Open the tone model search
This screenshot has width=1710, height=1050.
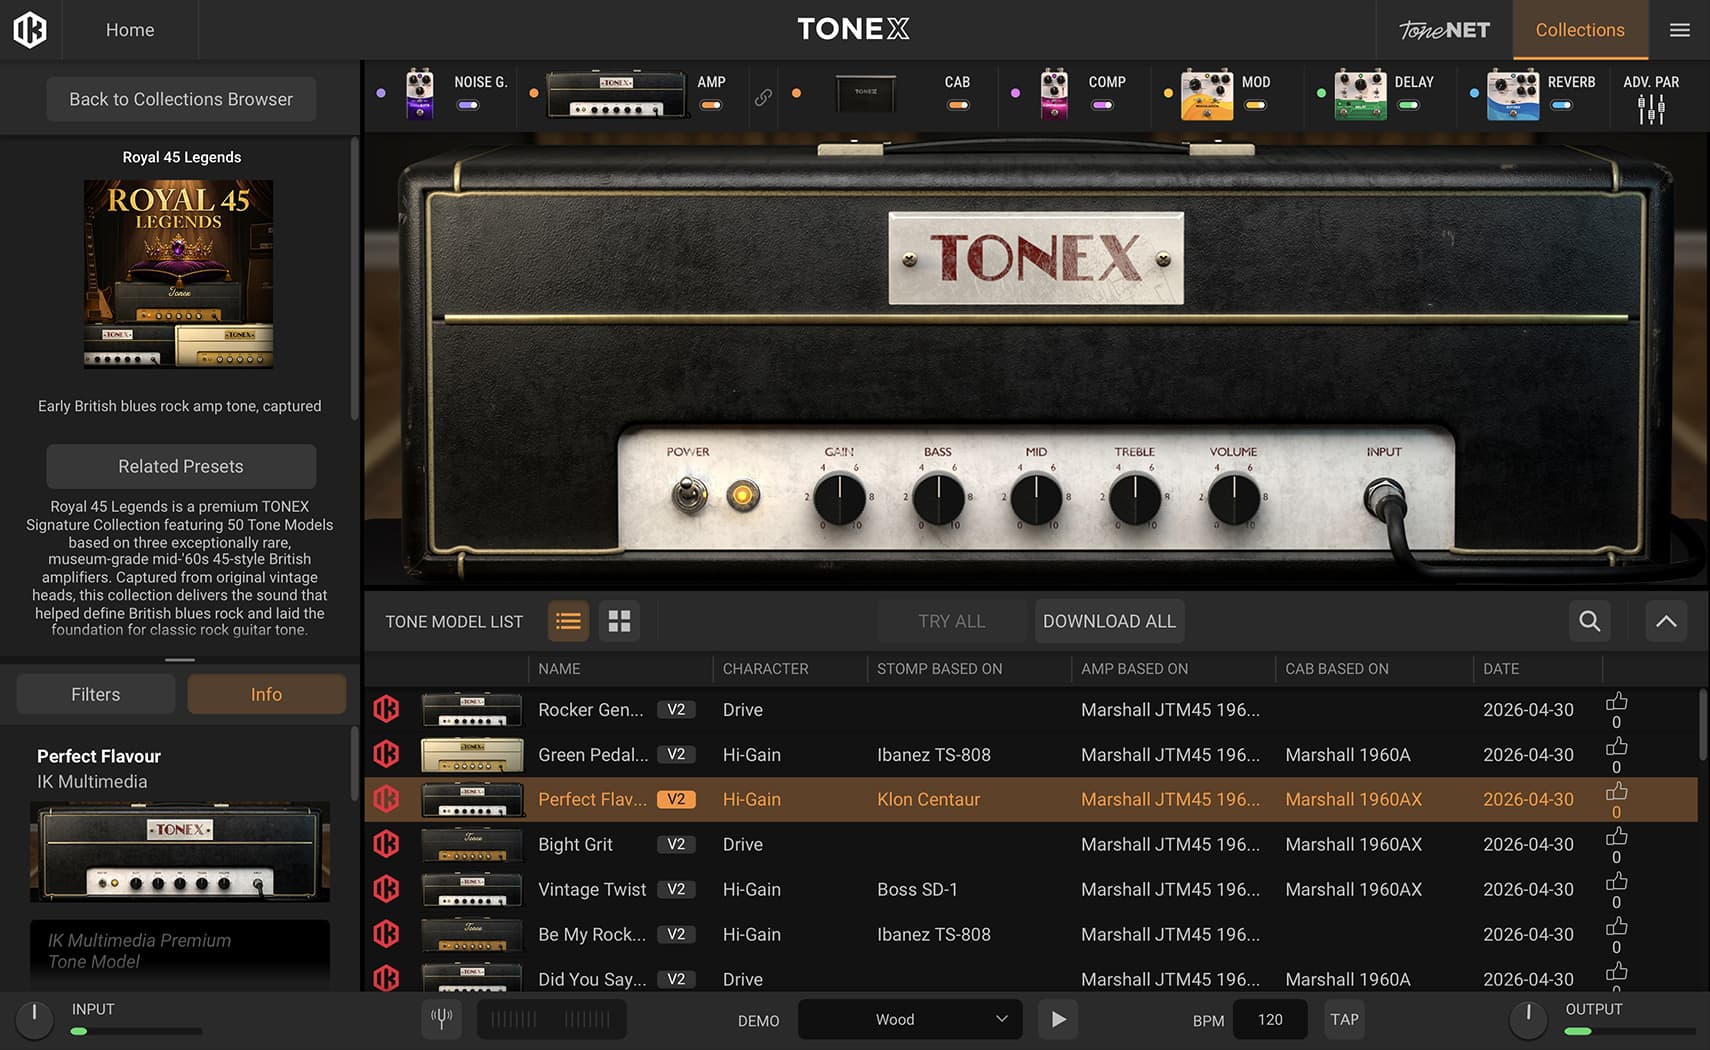[1589, 621]
